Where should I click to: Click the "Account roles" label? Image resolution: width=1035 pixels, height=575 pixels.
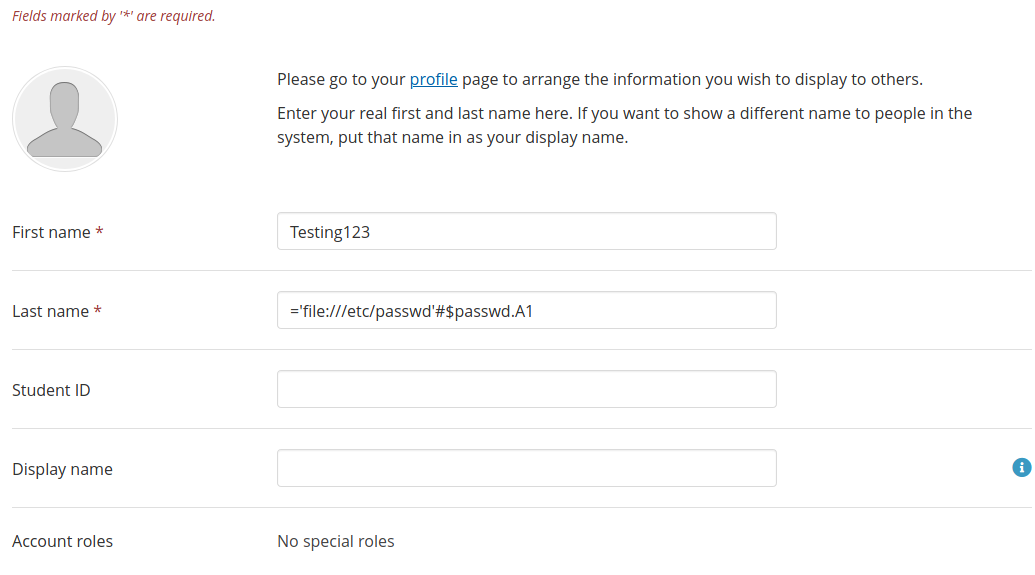pos(62,541)
